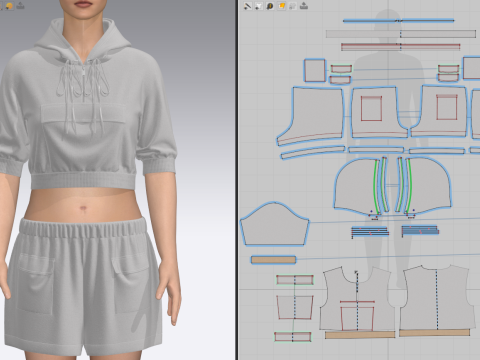Screen dimensions: 480x360
Task: Select the green-outlined rectangle above shorts pocket piece
Action: pos(295,280)
